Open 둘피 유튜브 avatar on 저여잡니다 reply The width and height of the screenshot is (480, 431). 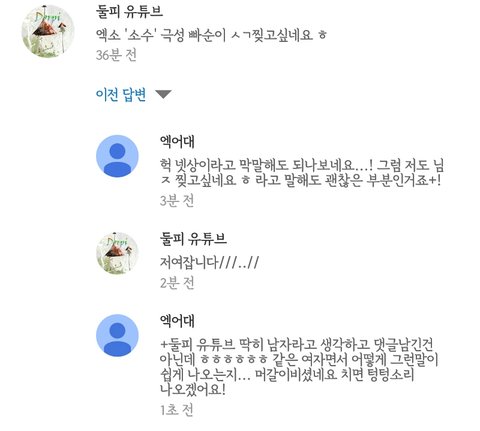117,253
